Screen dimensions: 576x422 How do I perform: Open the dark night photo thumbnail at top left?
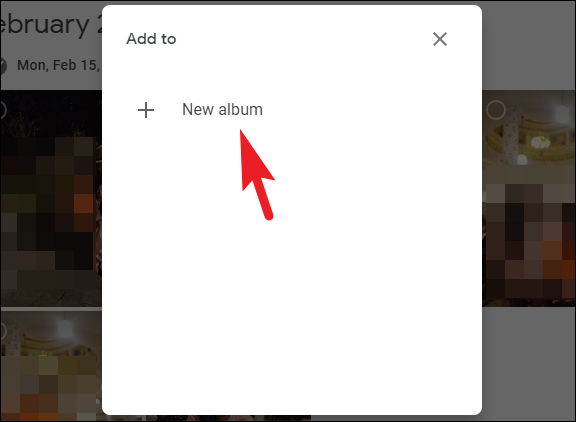click(51, 198)
